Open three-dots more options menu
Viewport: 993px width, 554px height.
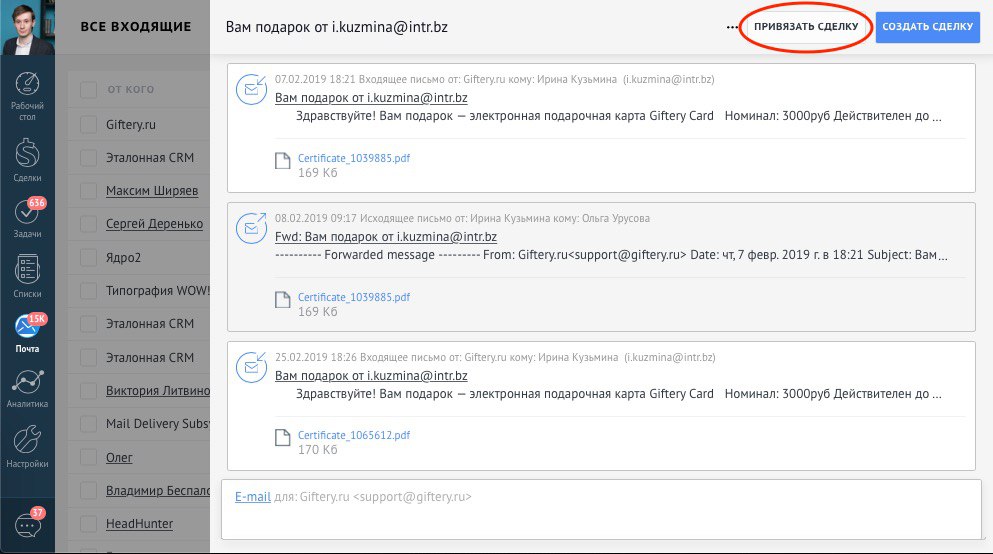pyautogui.click(x=732, y=27)
